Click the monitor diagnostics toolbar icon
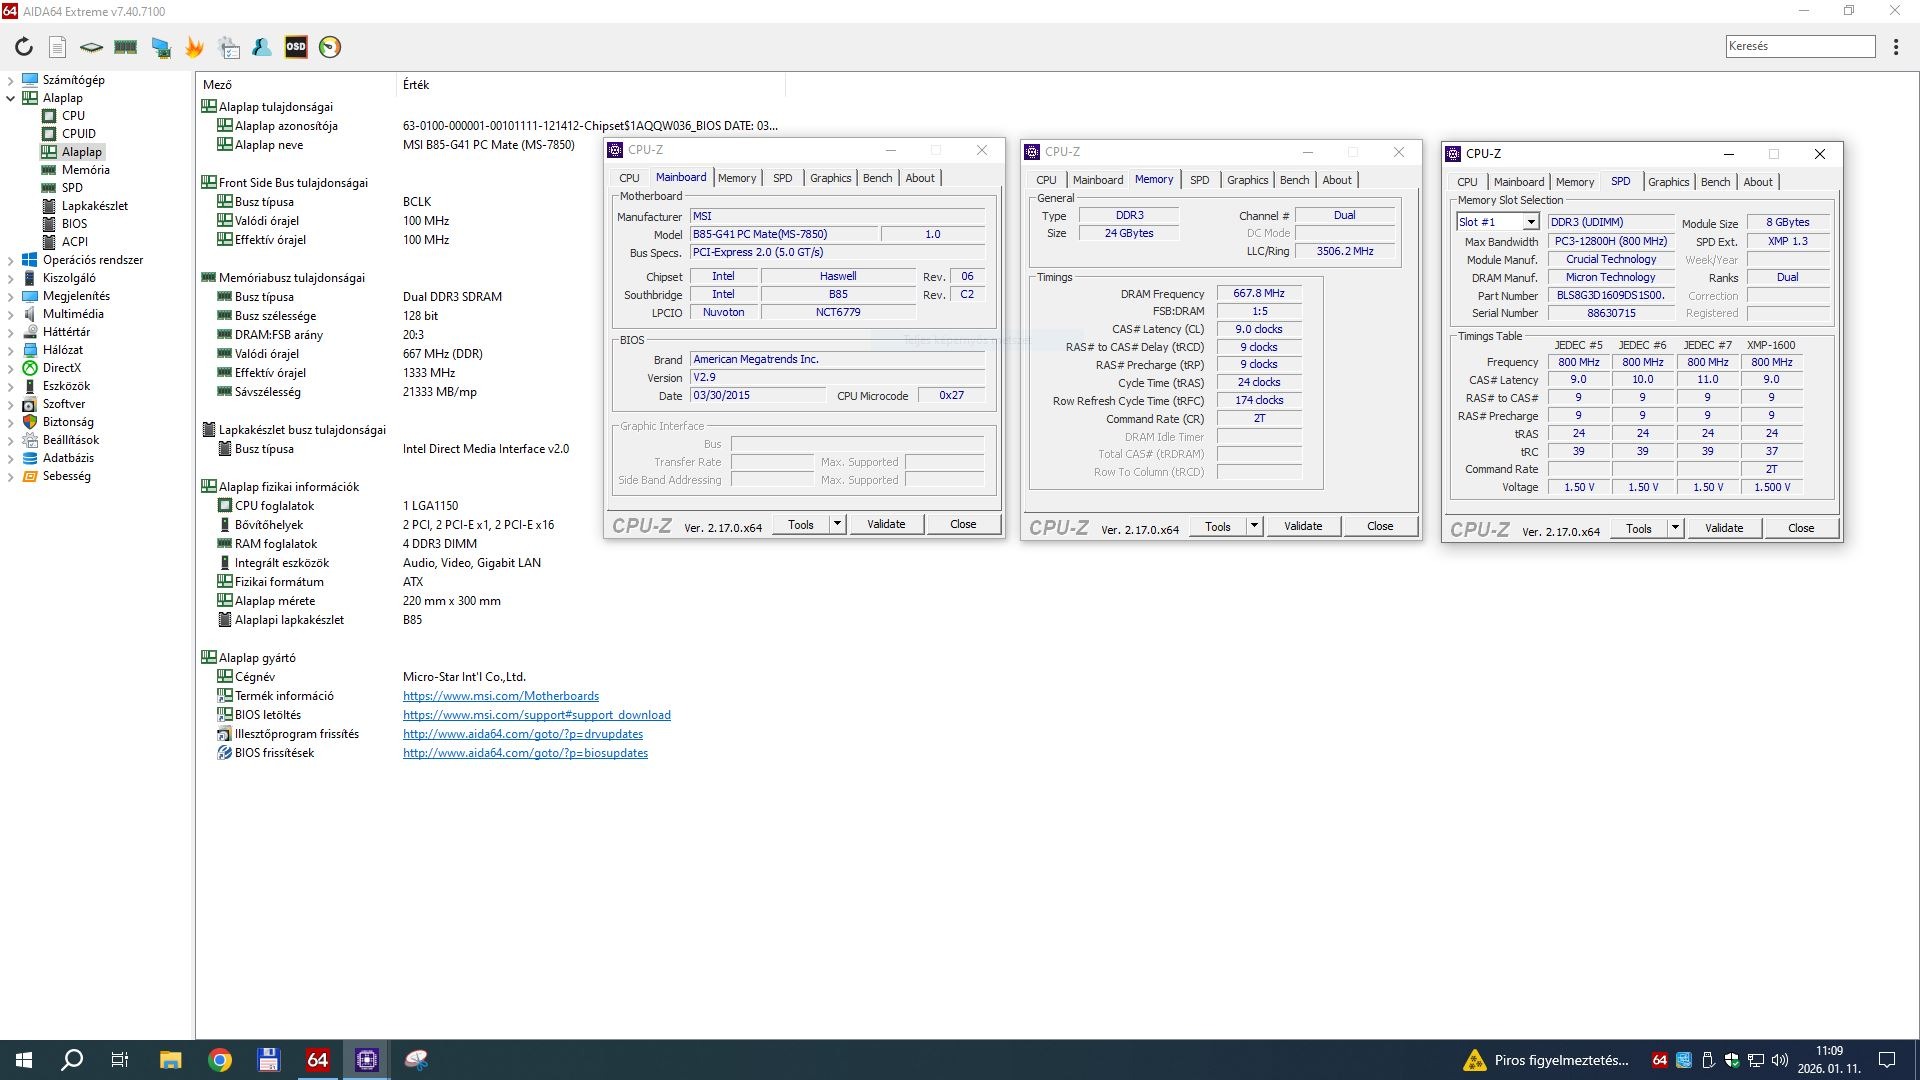 point(160,47)
